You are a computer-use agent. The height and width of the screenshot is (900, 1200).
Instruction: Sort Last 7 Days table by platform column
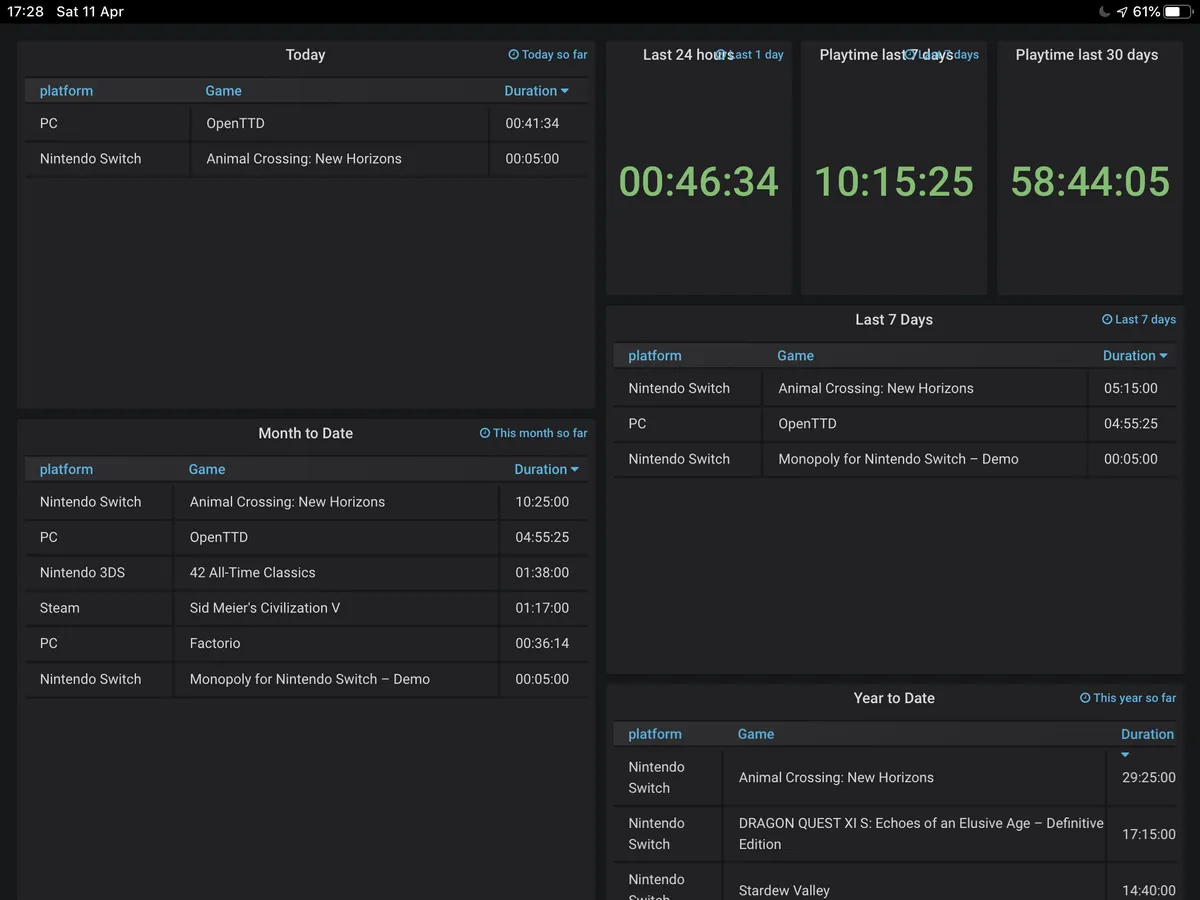(x=654, y=356)
